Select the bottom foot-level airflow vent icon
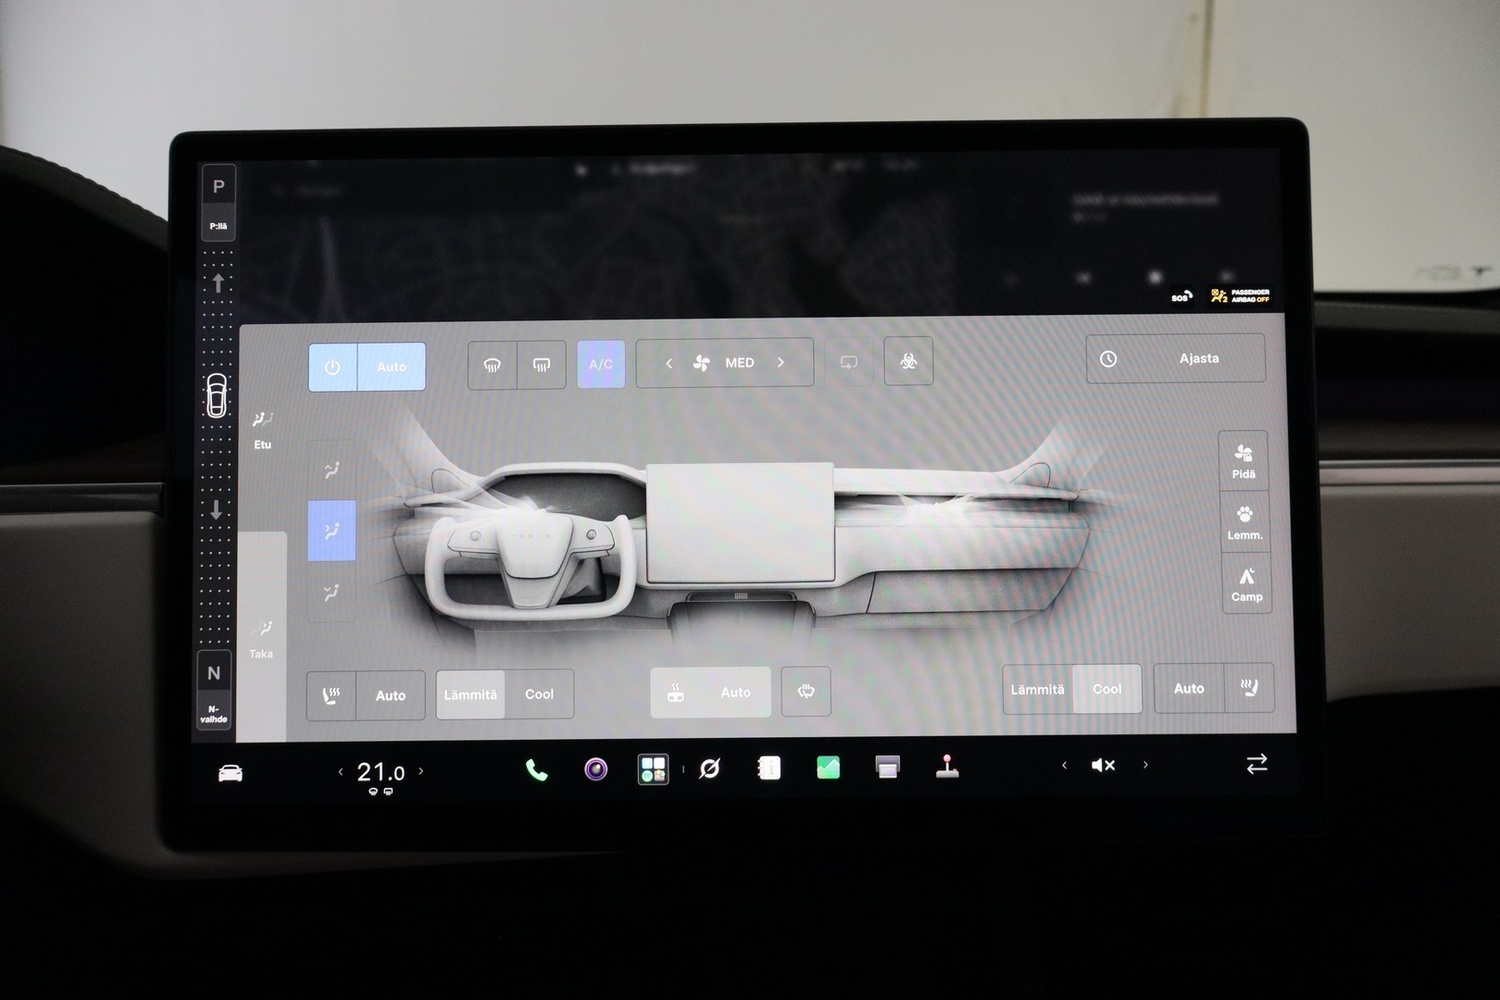The image size is (1500, 1000). [x=332, y=592]
